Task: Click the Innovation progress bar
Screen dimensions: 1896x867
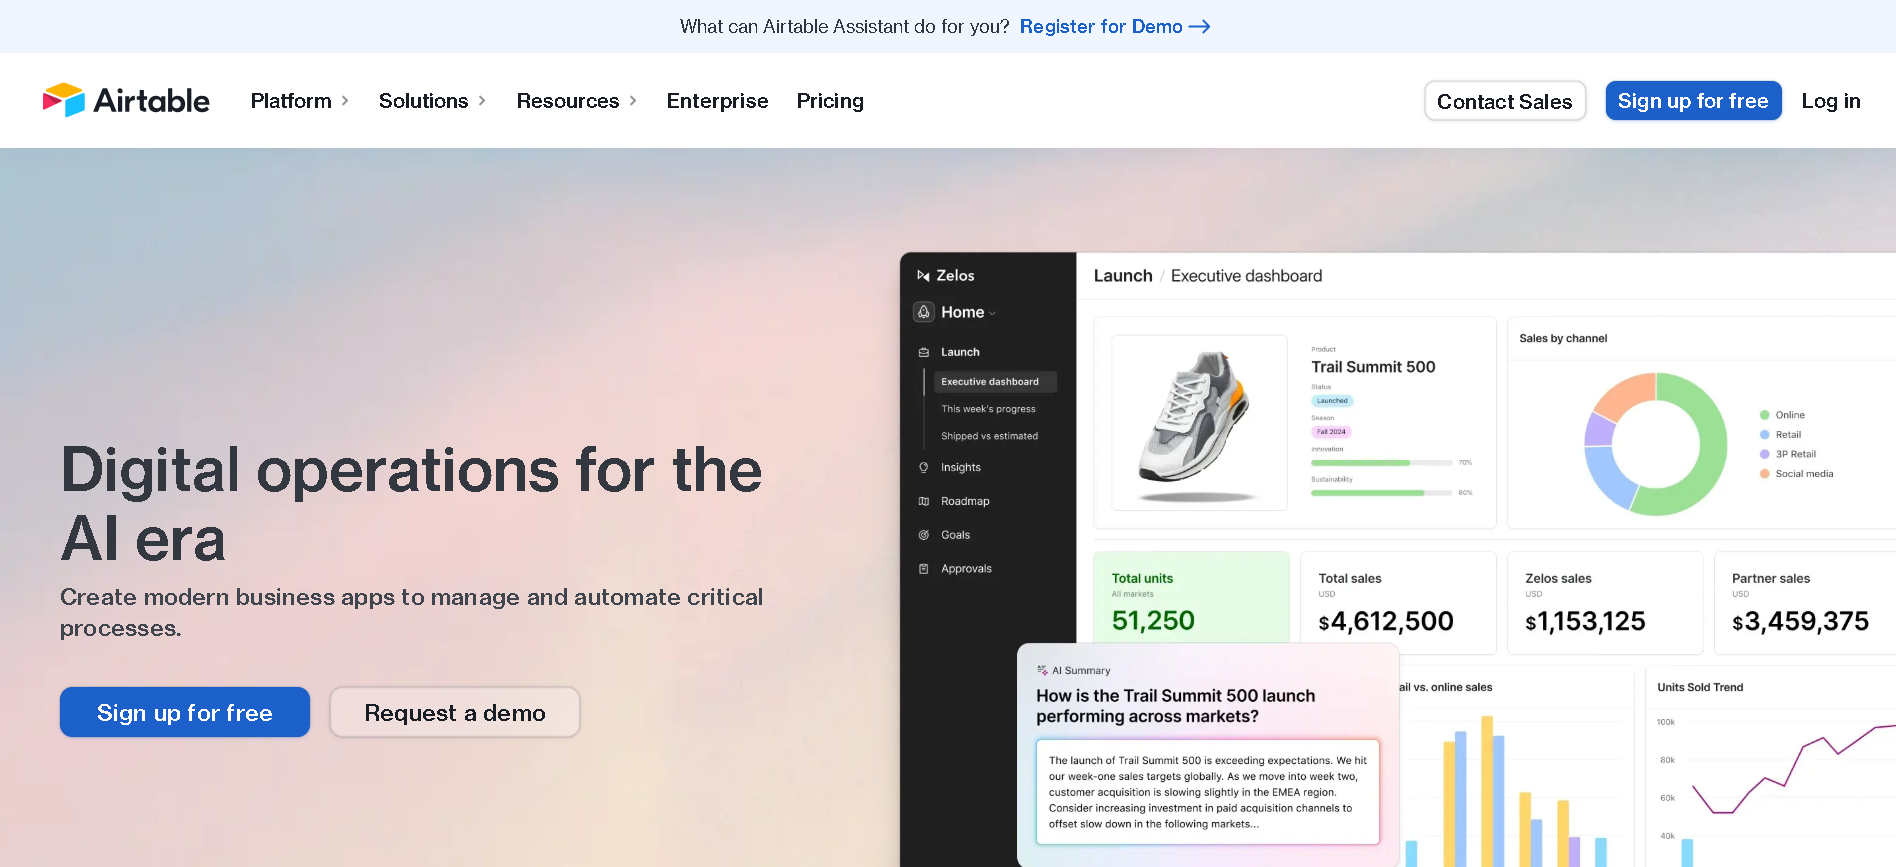Action: [1382, 463]
